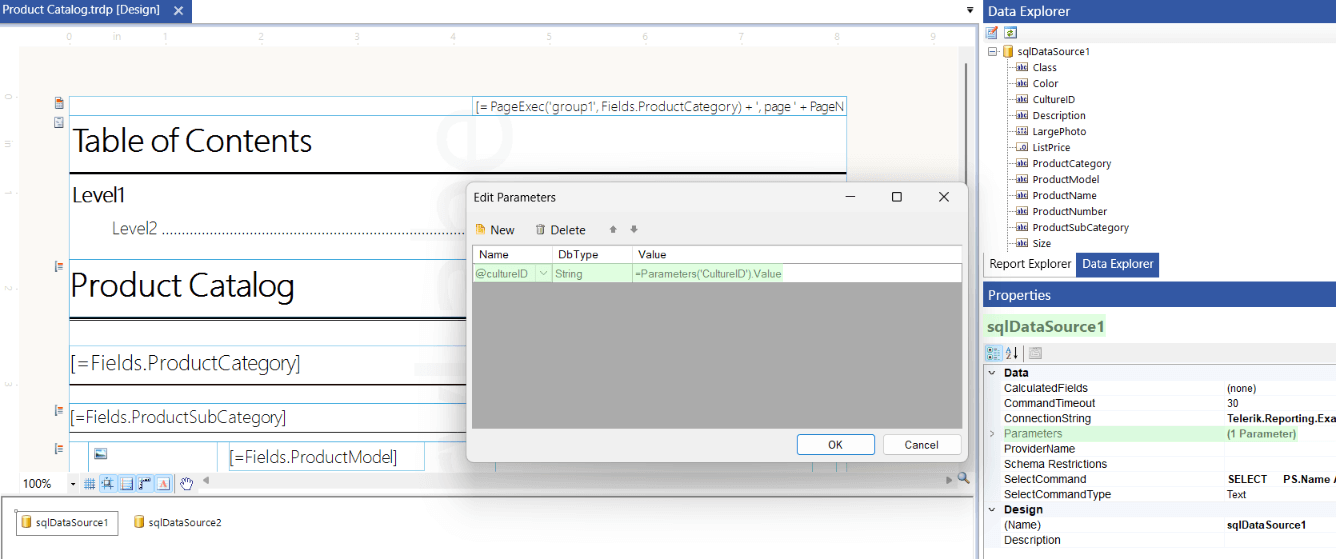Select the ProductName field in Data Explorer
Viewport: 1336px width, 559px height.
coord(1065,195)
